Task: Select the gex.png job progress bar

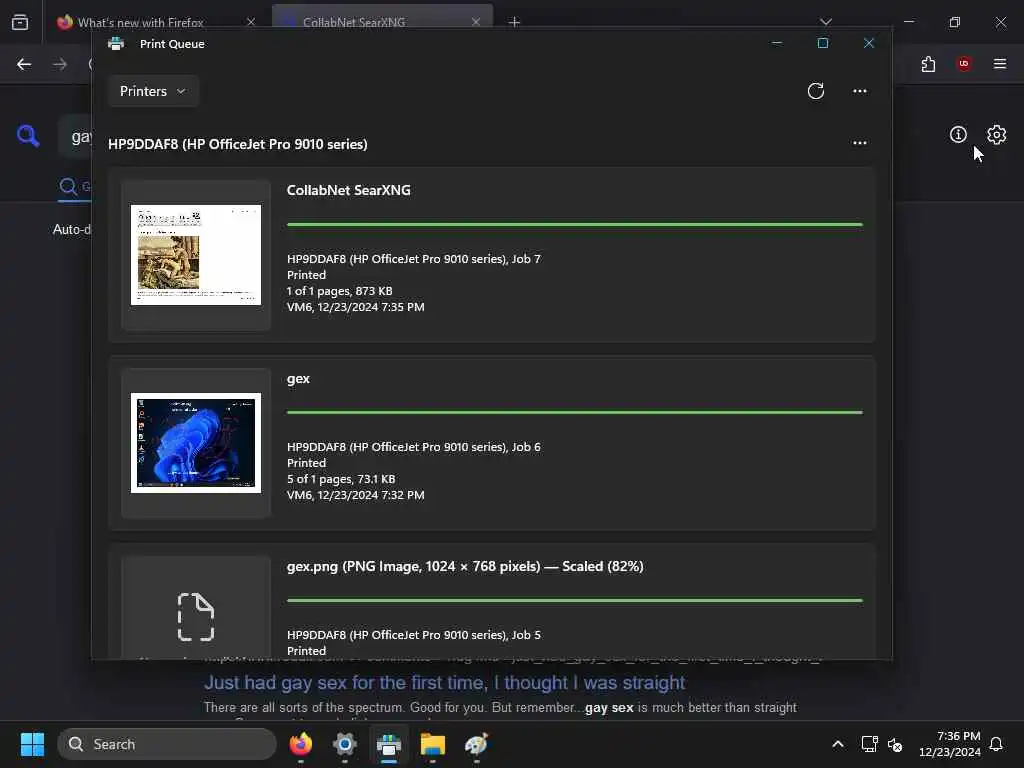Action: coord(575,600)
